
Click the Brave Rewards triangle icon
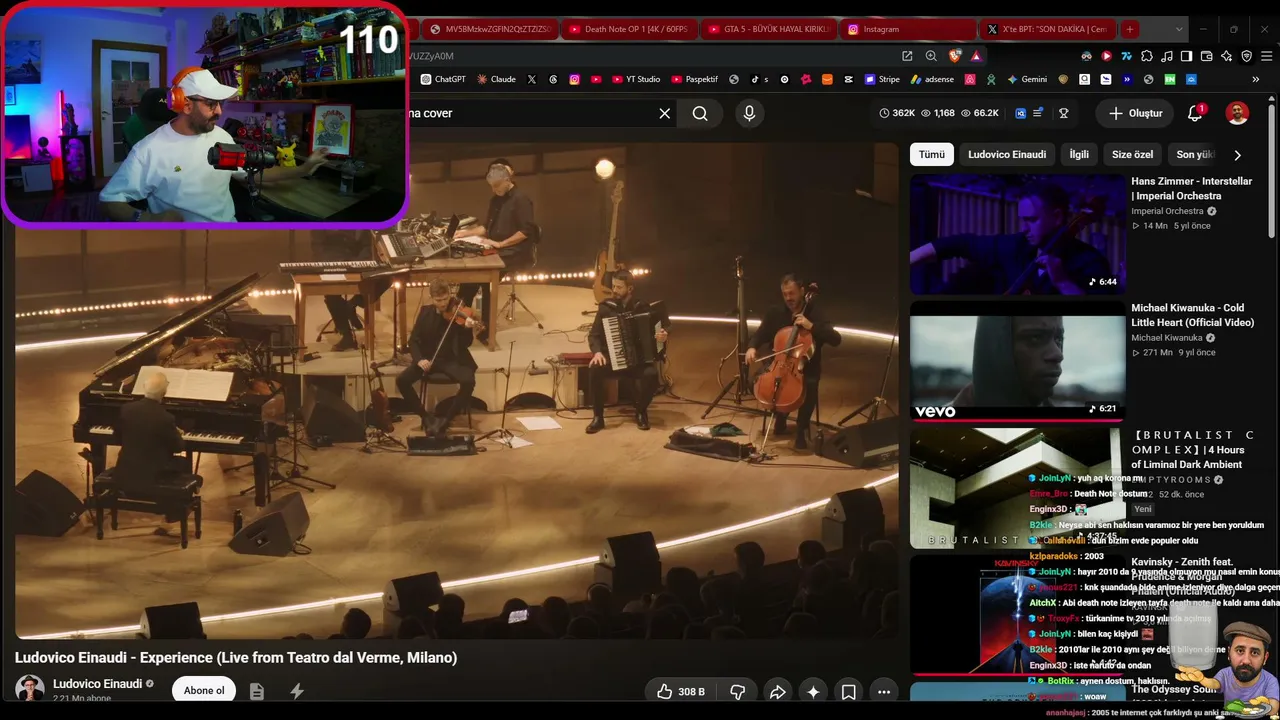coord(976,56)
